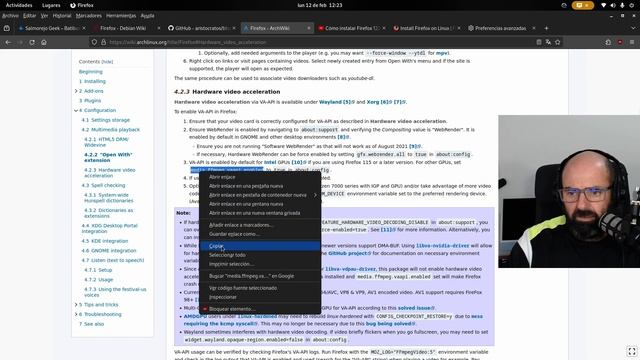This screenshot has height=360, width=640.
Task: Choose Imprimir selección in the context menu
Action: (x=260, y=264)
